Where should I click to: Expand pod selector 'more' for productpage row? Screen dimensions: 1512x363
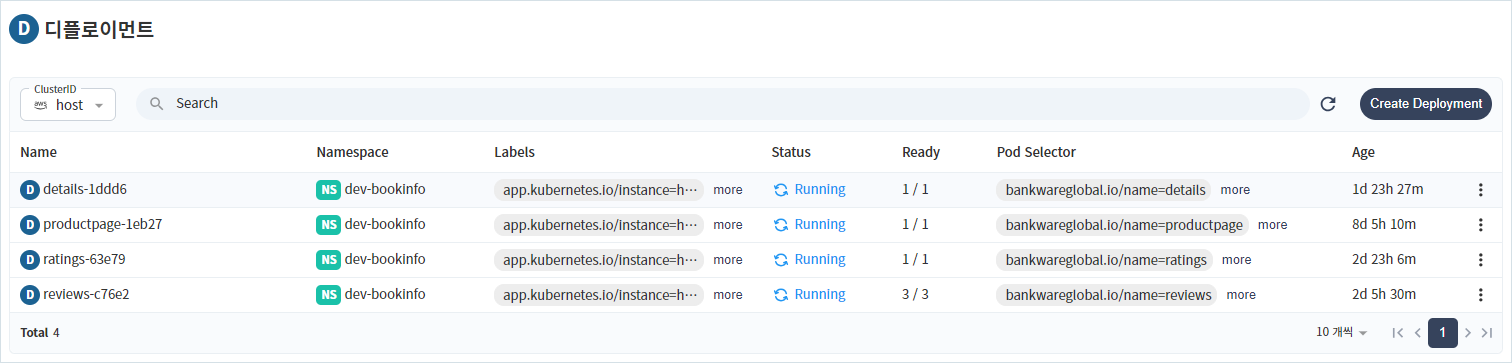1272,224
